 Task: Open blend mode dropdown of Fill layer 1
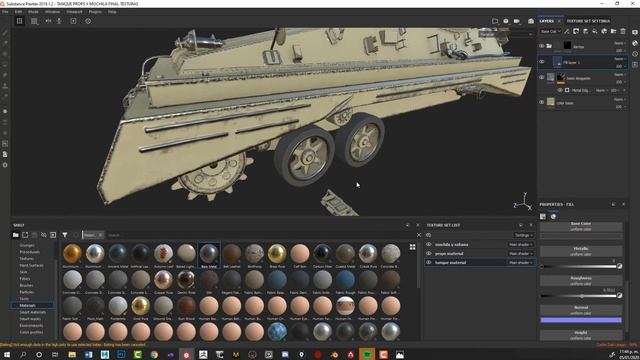619,59
